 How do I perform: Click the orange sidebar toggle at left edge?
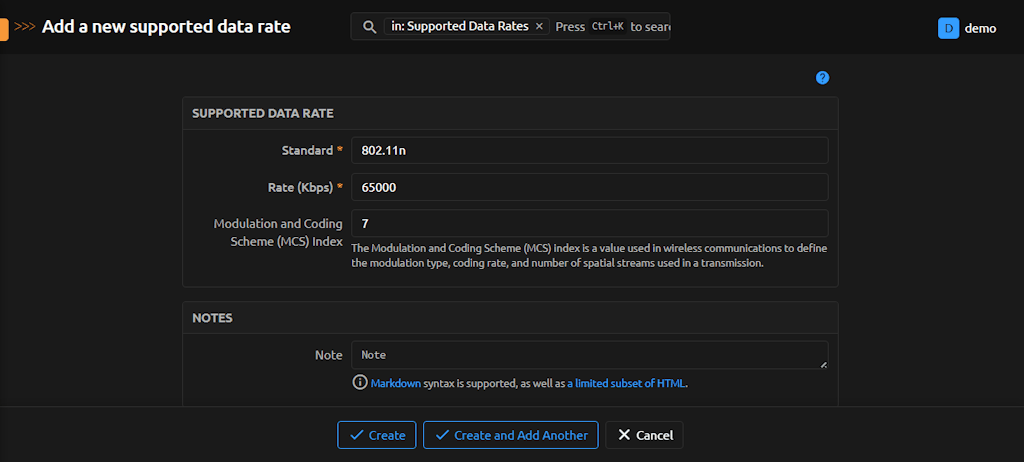3,28
